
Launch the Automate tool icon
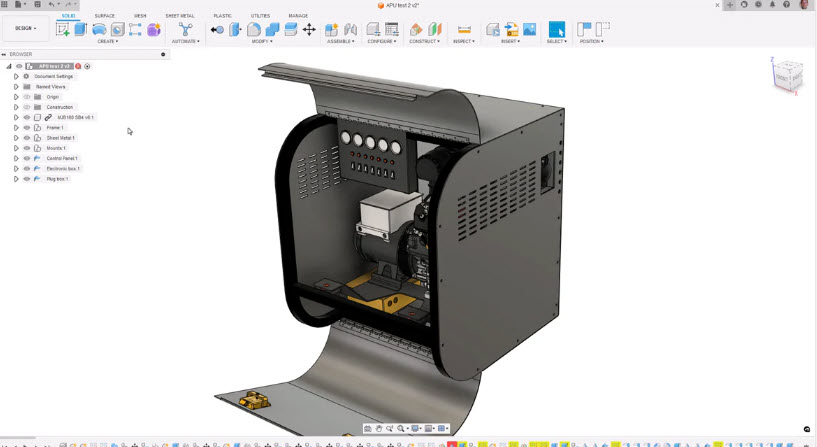point(185,29)
